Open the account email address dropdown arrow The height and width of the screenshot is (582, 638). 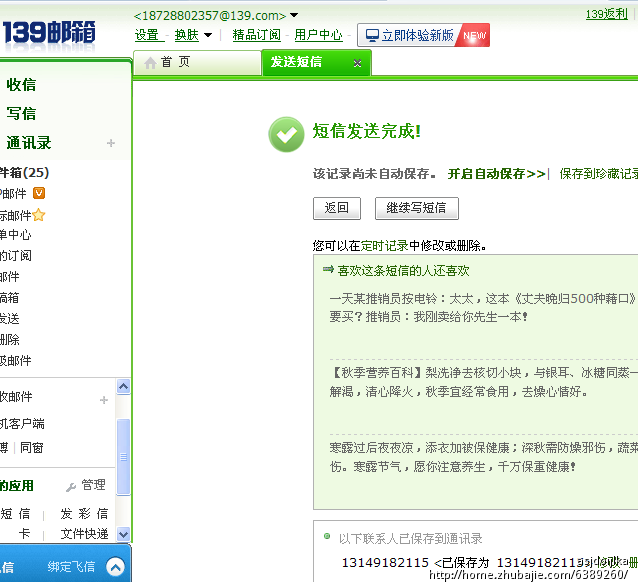point(294,15)
